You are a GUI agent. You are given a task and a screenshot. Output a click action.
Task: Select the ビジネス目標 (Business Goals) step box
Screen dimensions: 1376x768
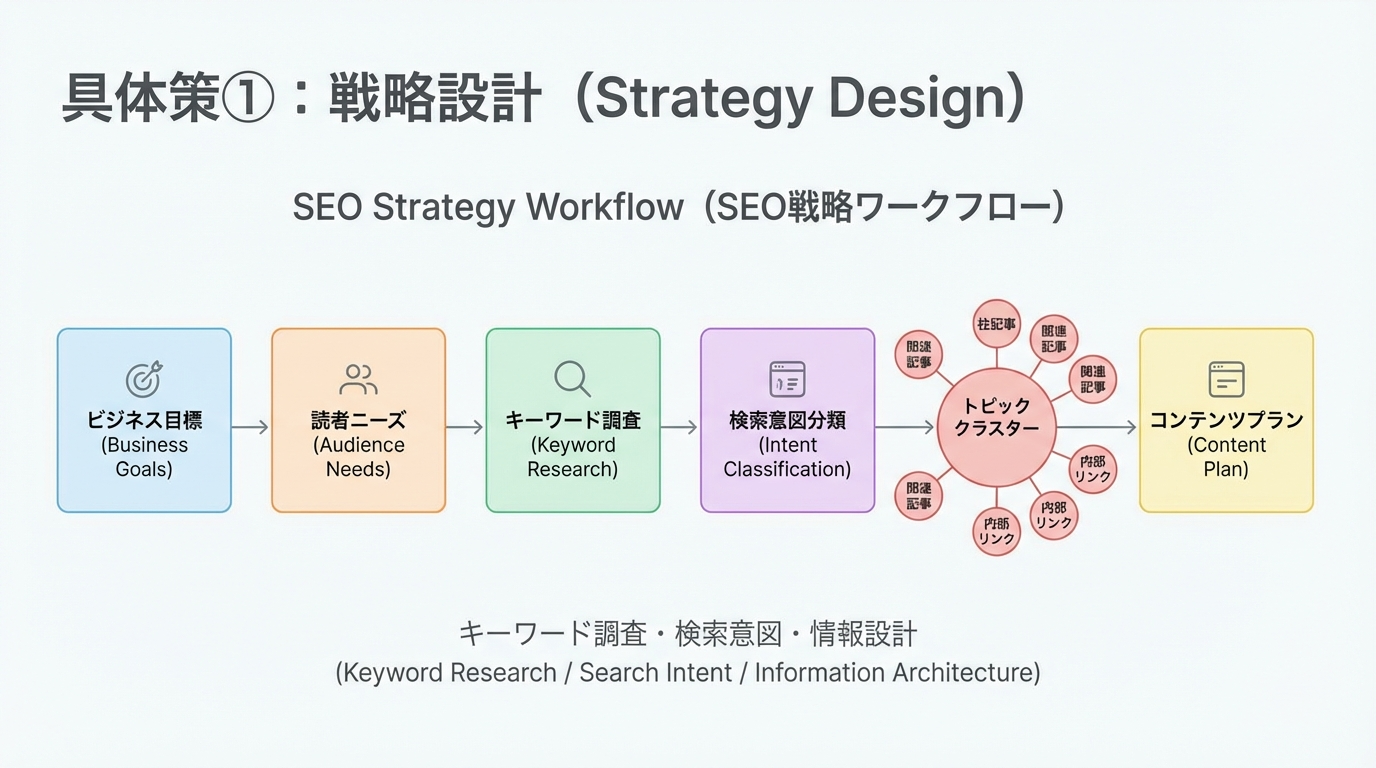coord(144,420)
